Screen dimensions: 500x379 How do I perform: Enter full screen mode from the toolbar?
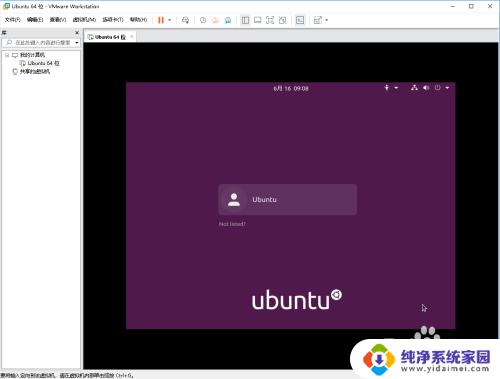point(270,20)
